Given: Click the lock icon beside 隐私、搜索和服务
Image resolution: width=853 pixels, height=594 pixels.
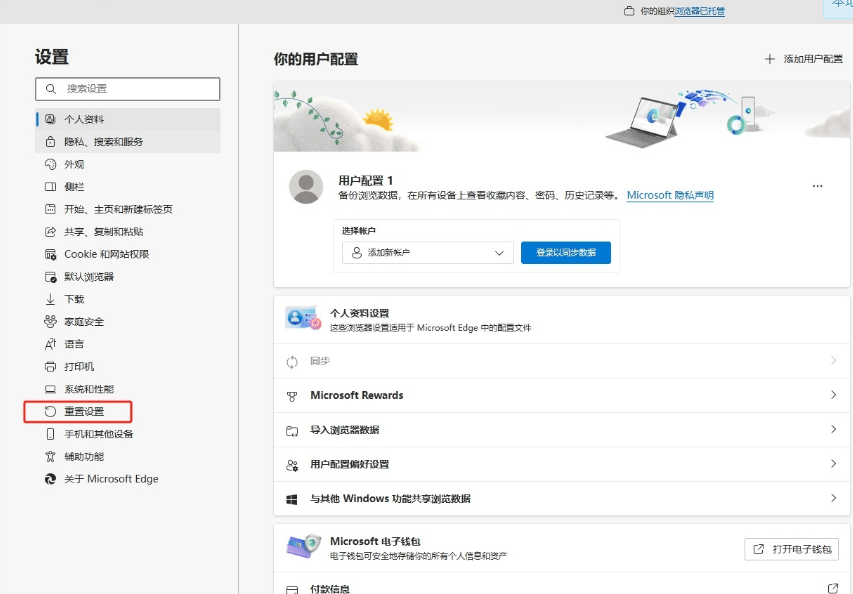Looking at the screenshot, I should click(x=51, y=142).
